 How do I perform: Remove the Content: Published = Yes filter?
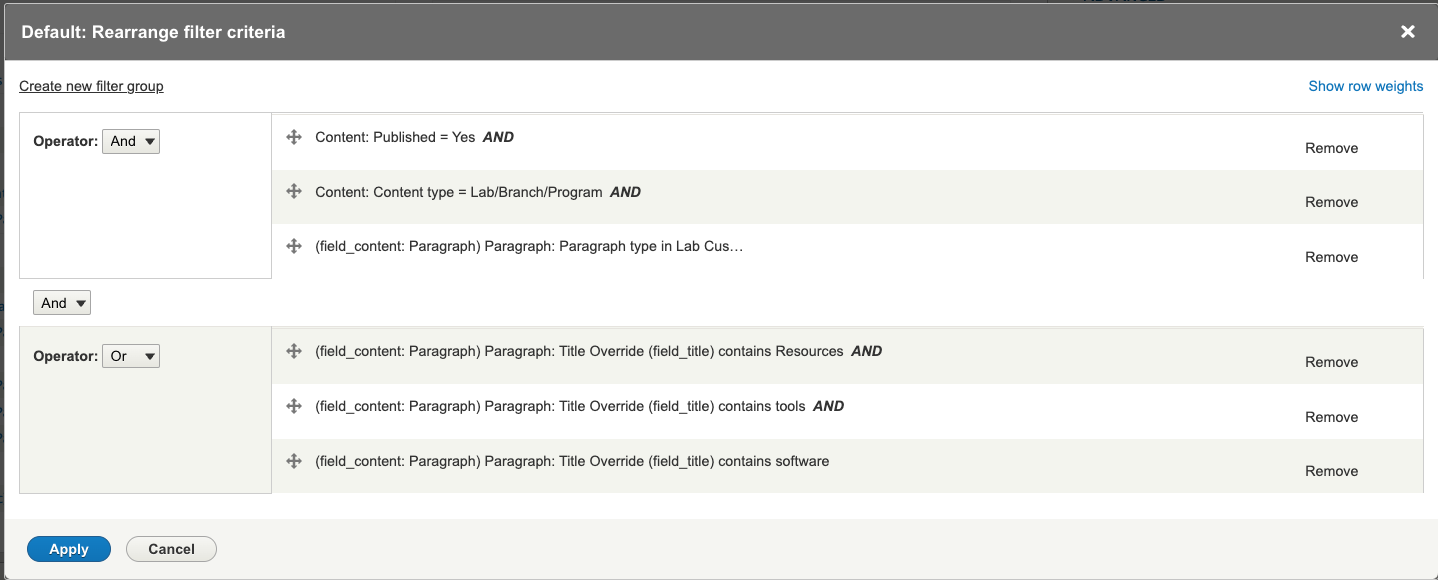click(x=1331, y=148)
